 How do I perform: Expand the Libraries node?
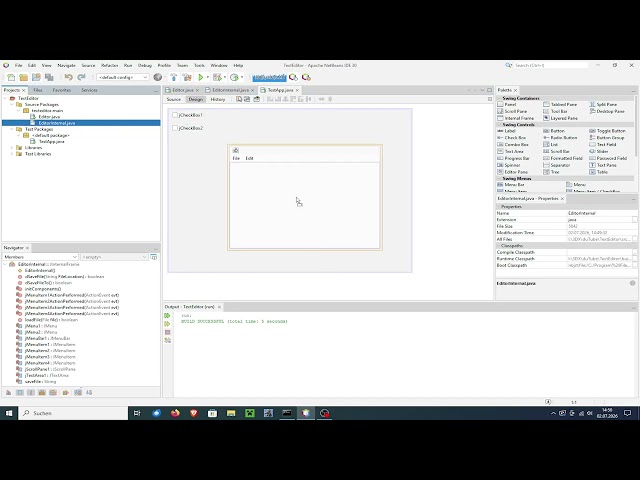12,148
